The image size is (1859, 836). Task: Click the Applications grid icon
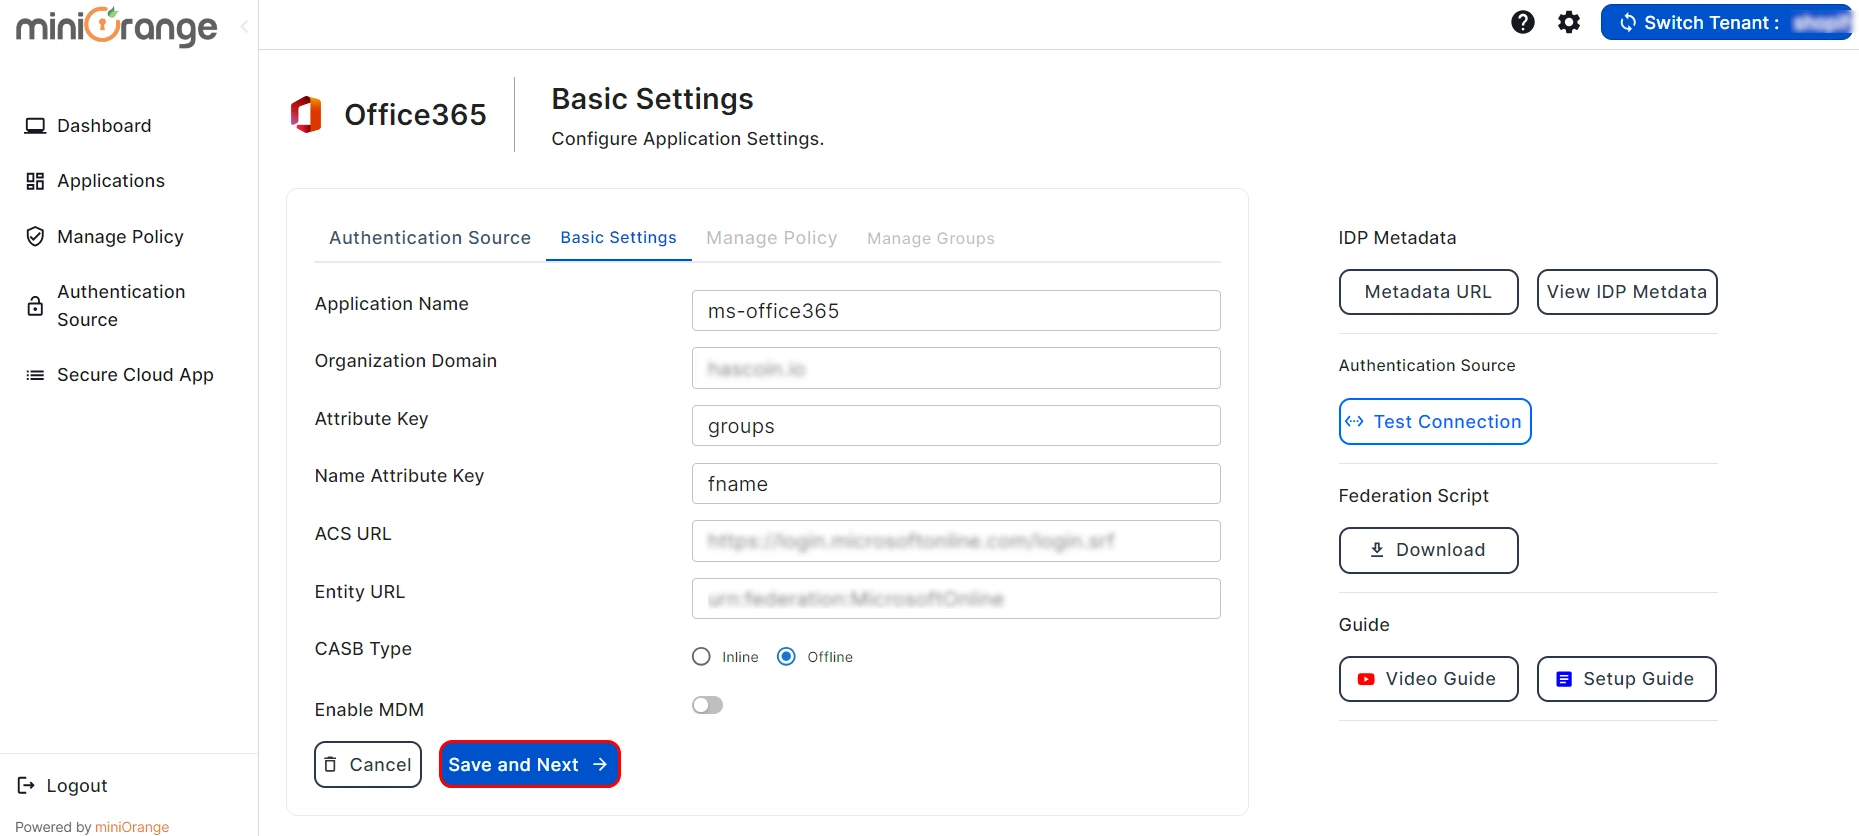point(35,181)
